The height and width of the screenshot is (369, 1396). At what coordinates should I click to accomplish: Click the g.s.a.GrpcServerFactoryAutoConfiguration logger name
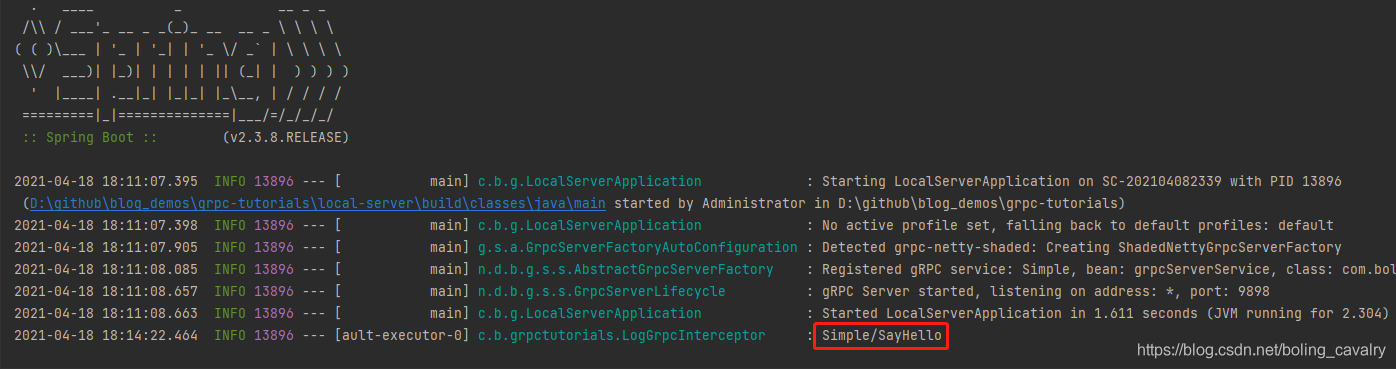(x=638, y=247)
